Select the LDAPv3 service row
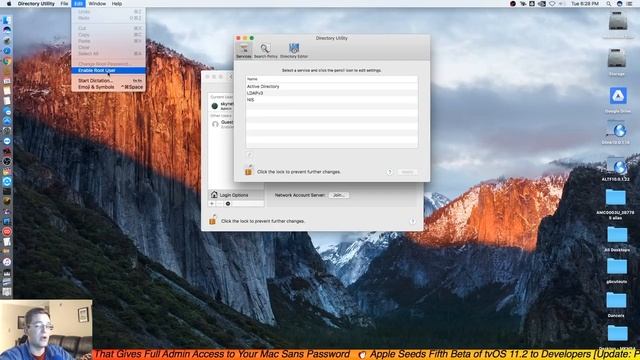640x360 pixels. 331,93
